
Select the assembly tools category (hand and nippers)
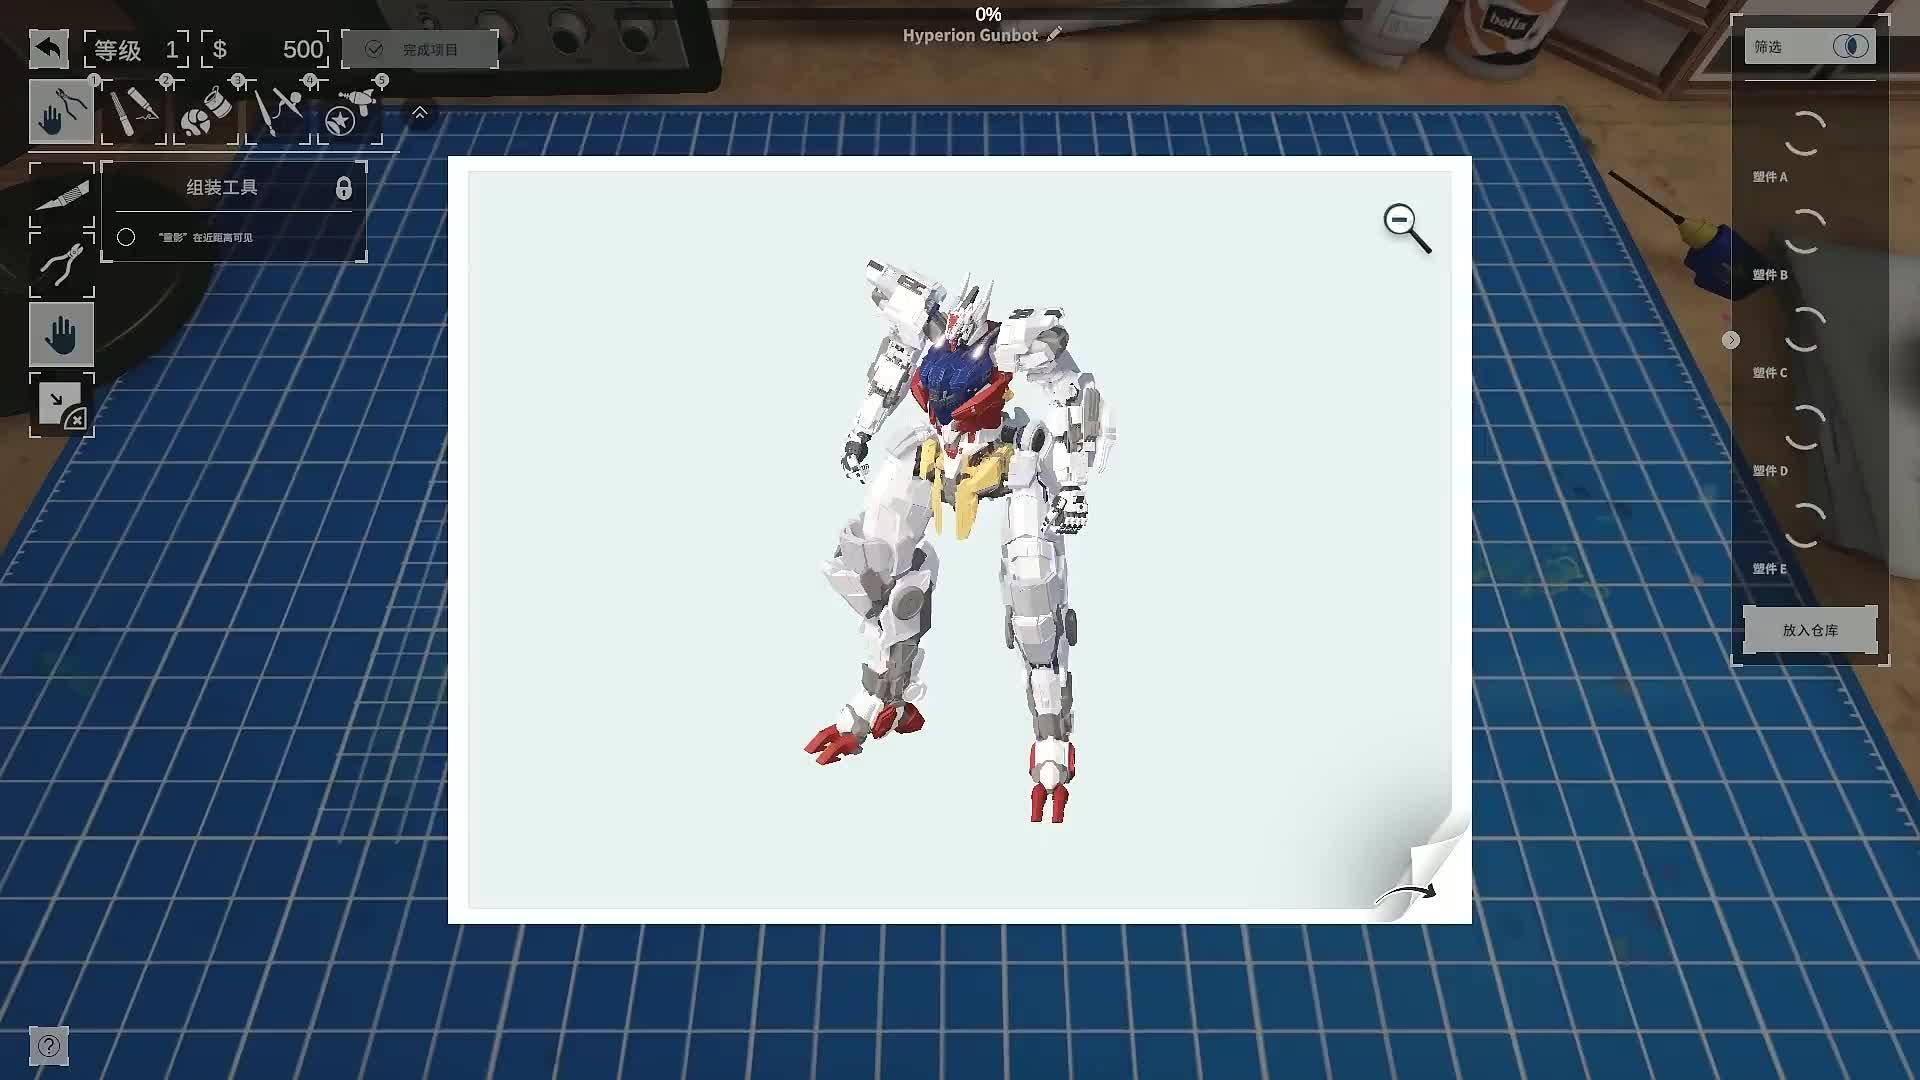click(62, 111)
